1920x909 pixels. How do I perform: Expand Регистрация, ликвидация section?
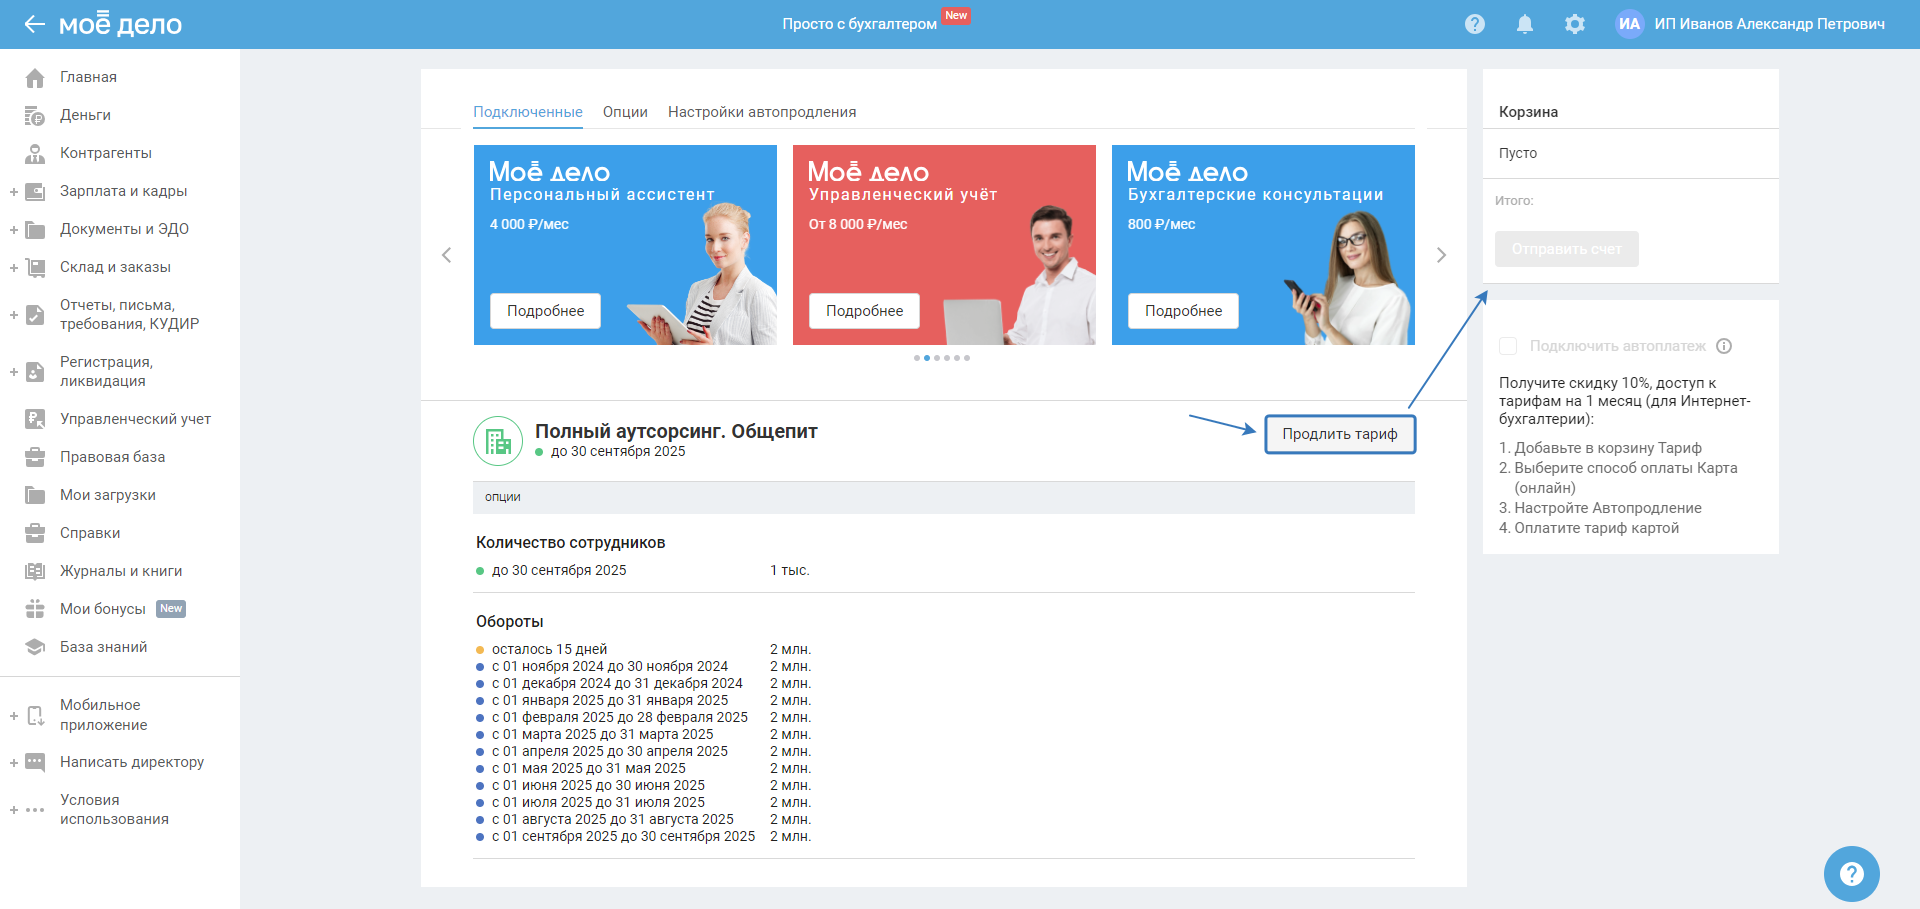pos(14,372)
